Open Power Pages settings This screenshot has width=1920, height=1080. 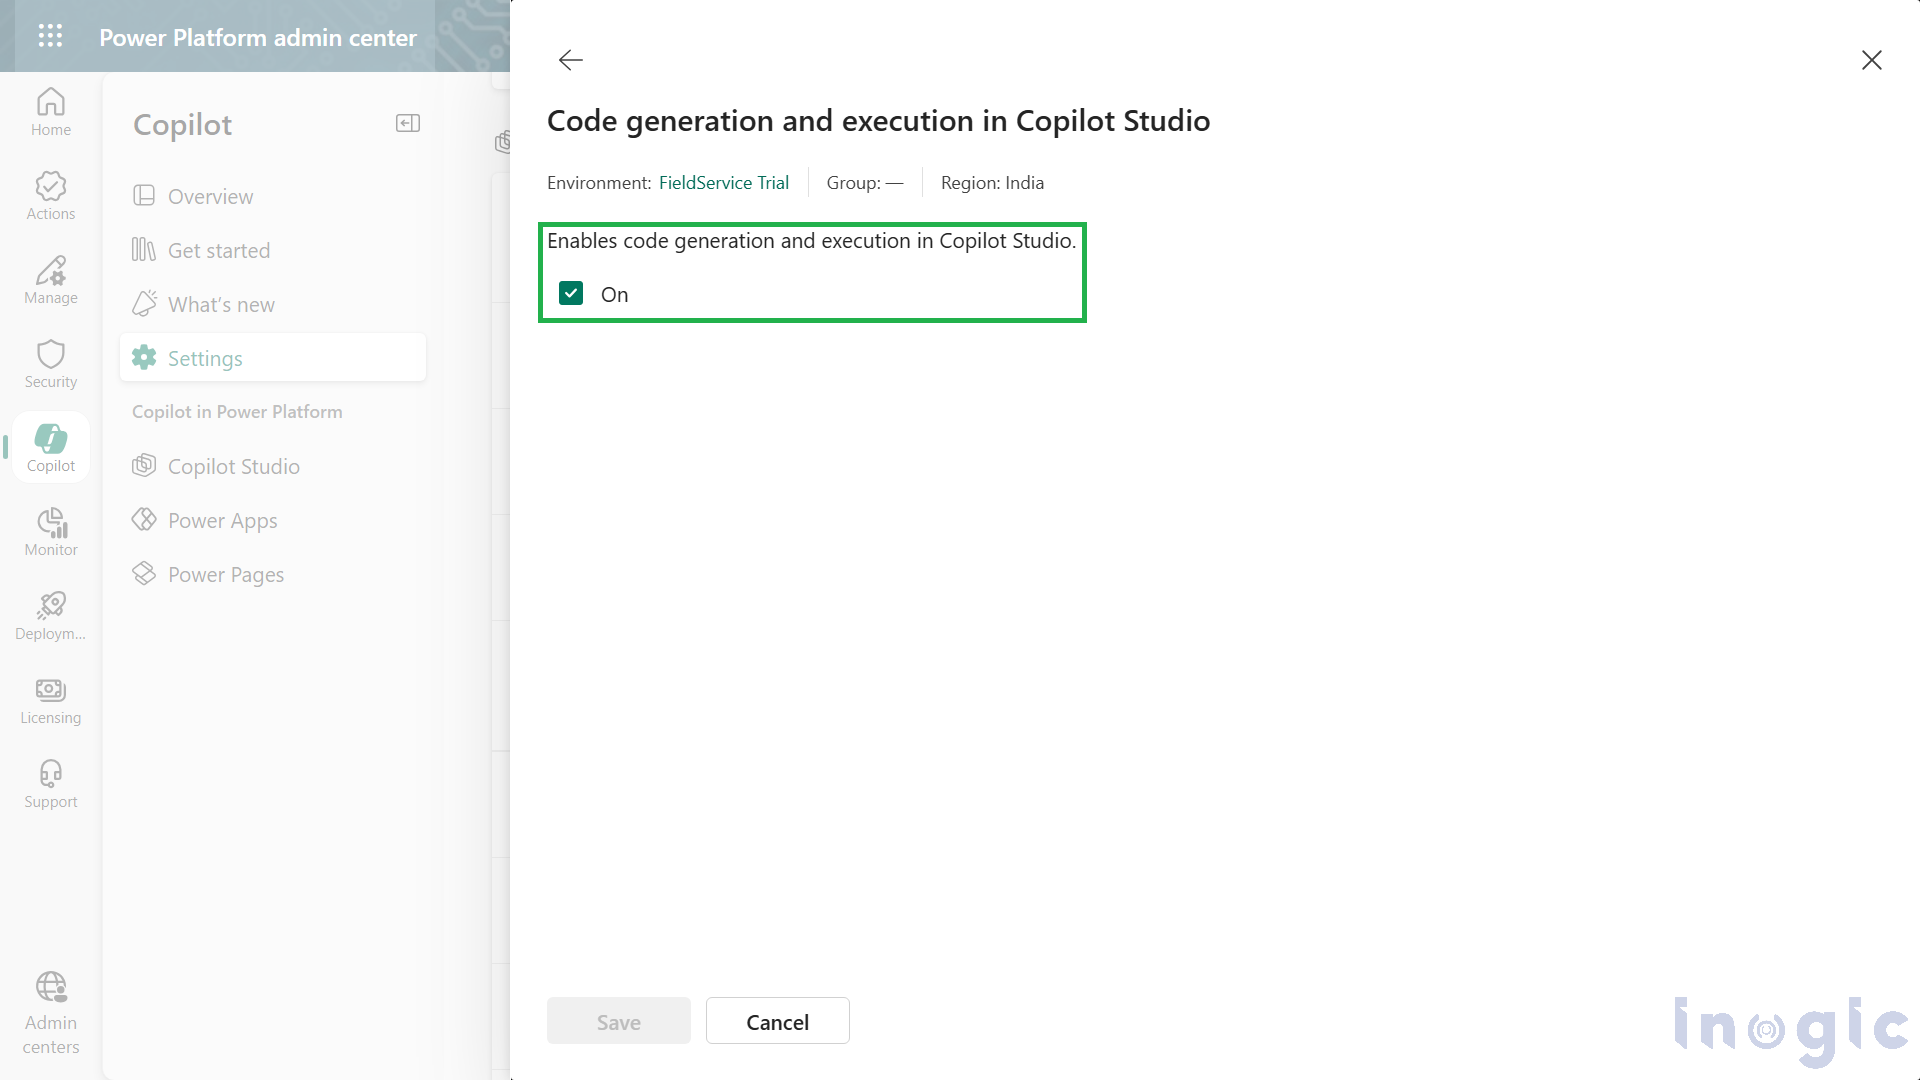click(226, 574)
